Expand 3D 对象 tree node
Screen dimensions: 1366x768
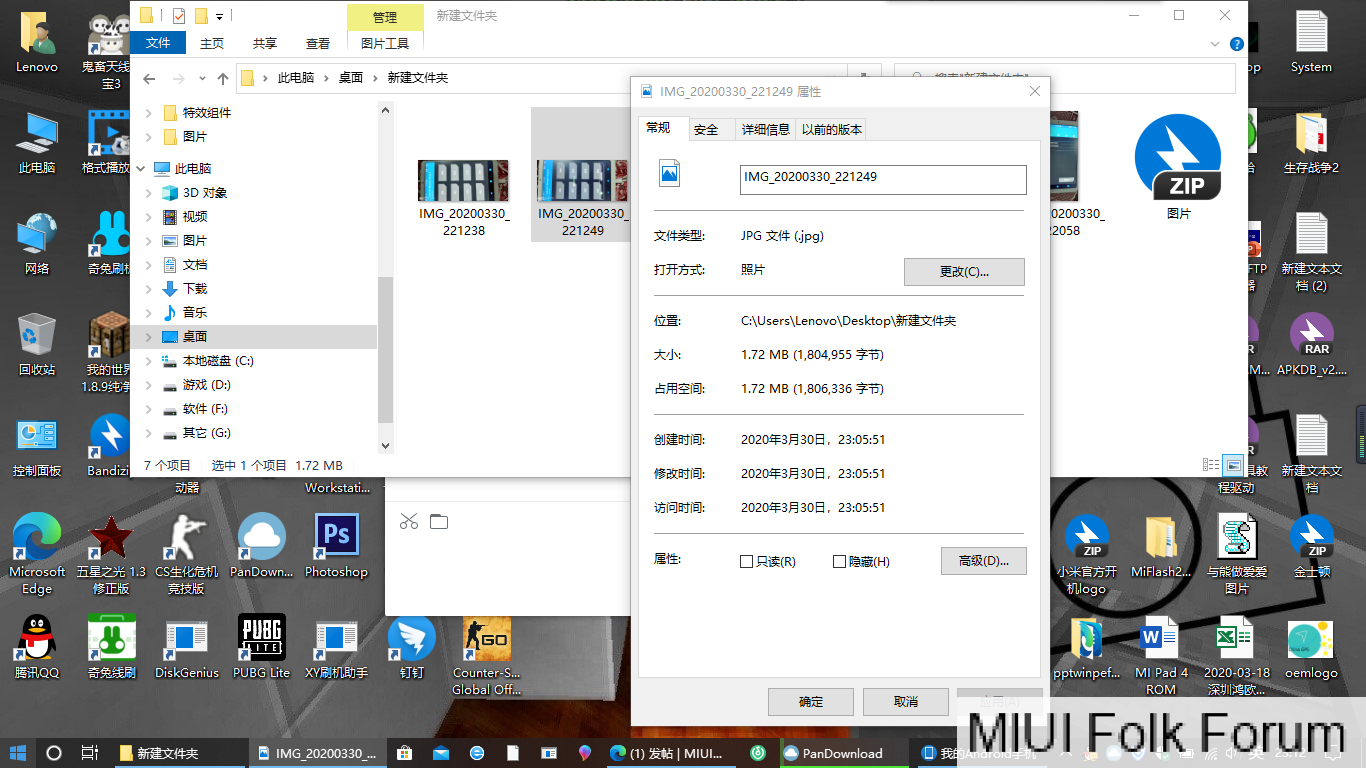[x=149, y=192]
